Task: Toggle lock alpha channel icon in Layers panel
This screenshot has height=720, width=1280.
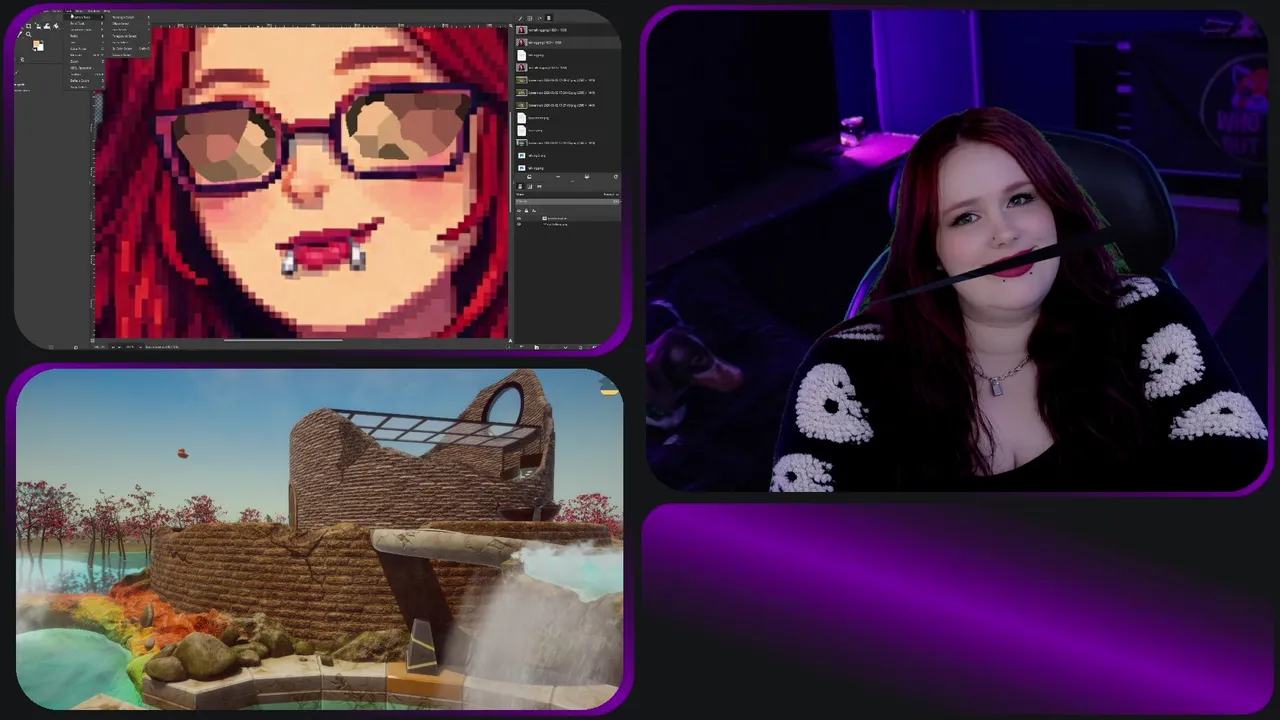Action: coord(534,210)
